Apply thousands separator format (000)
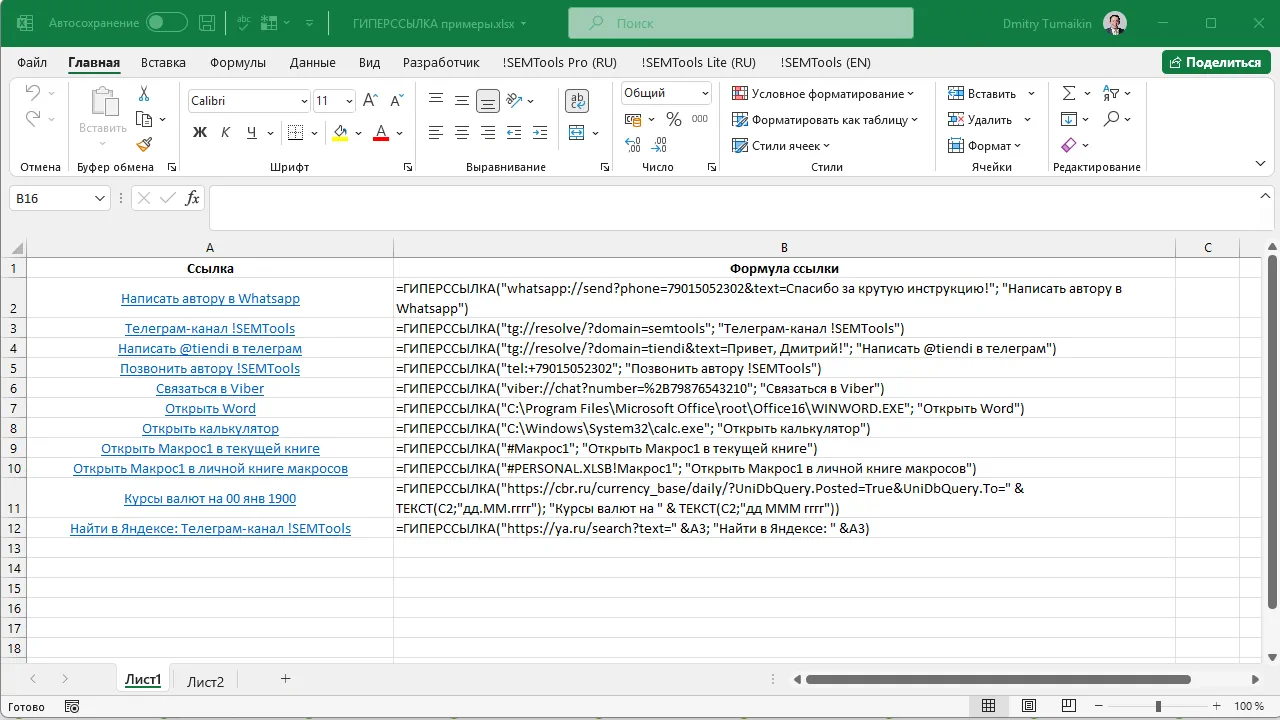Viewport: 1280px width, 720px height. click(x=700, y=119)
